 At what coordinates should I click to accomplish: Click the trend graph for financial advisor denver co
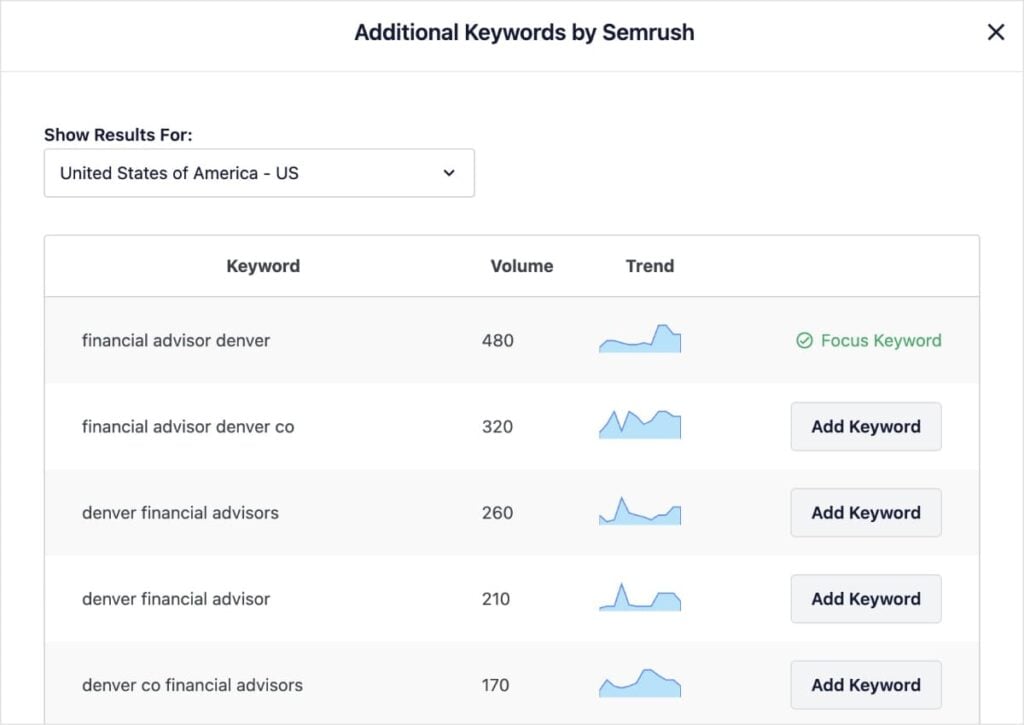tap(640, 425)
